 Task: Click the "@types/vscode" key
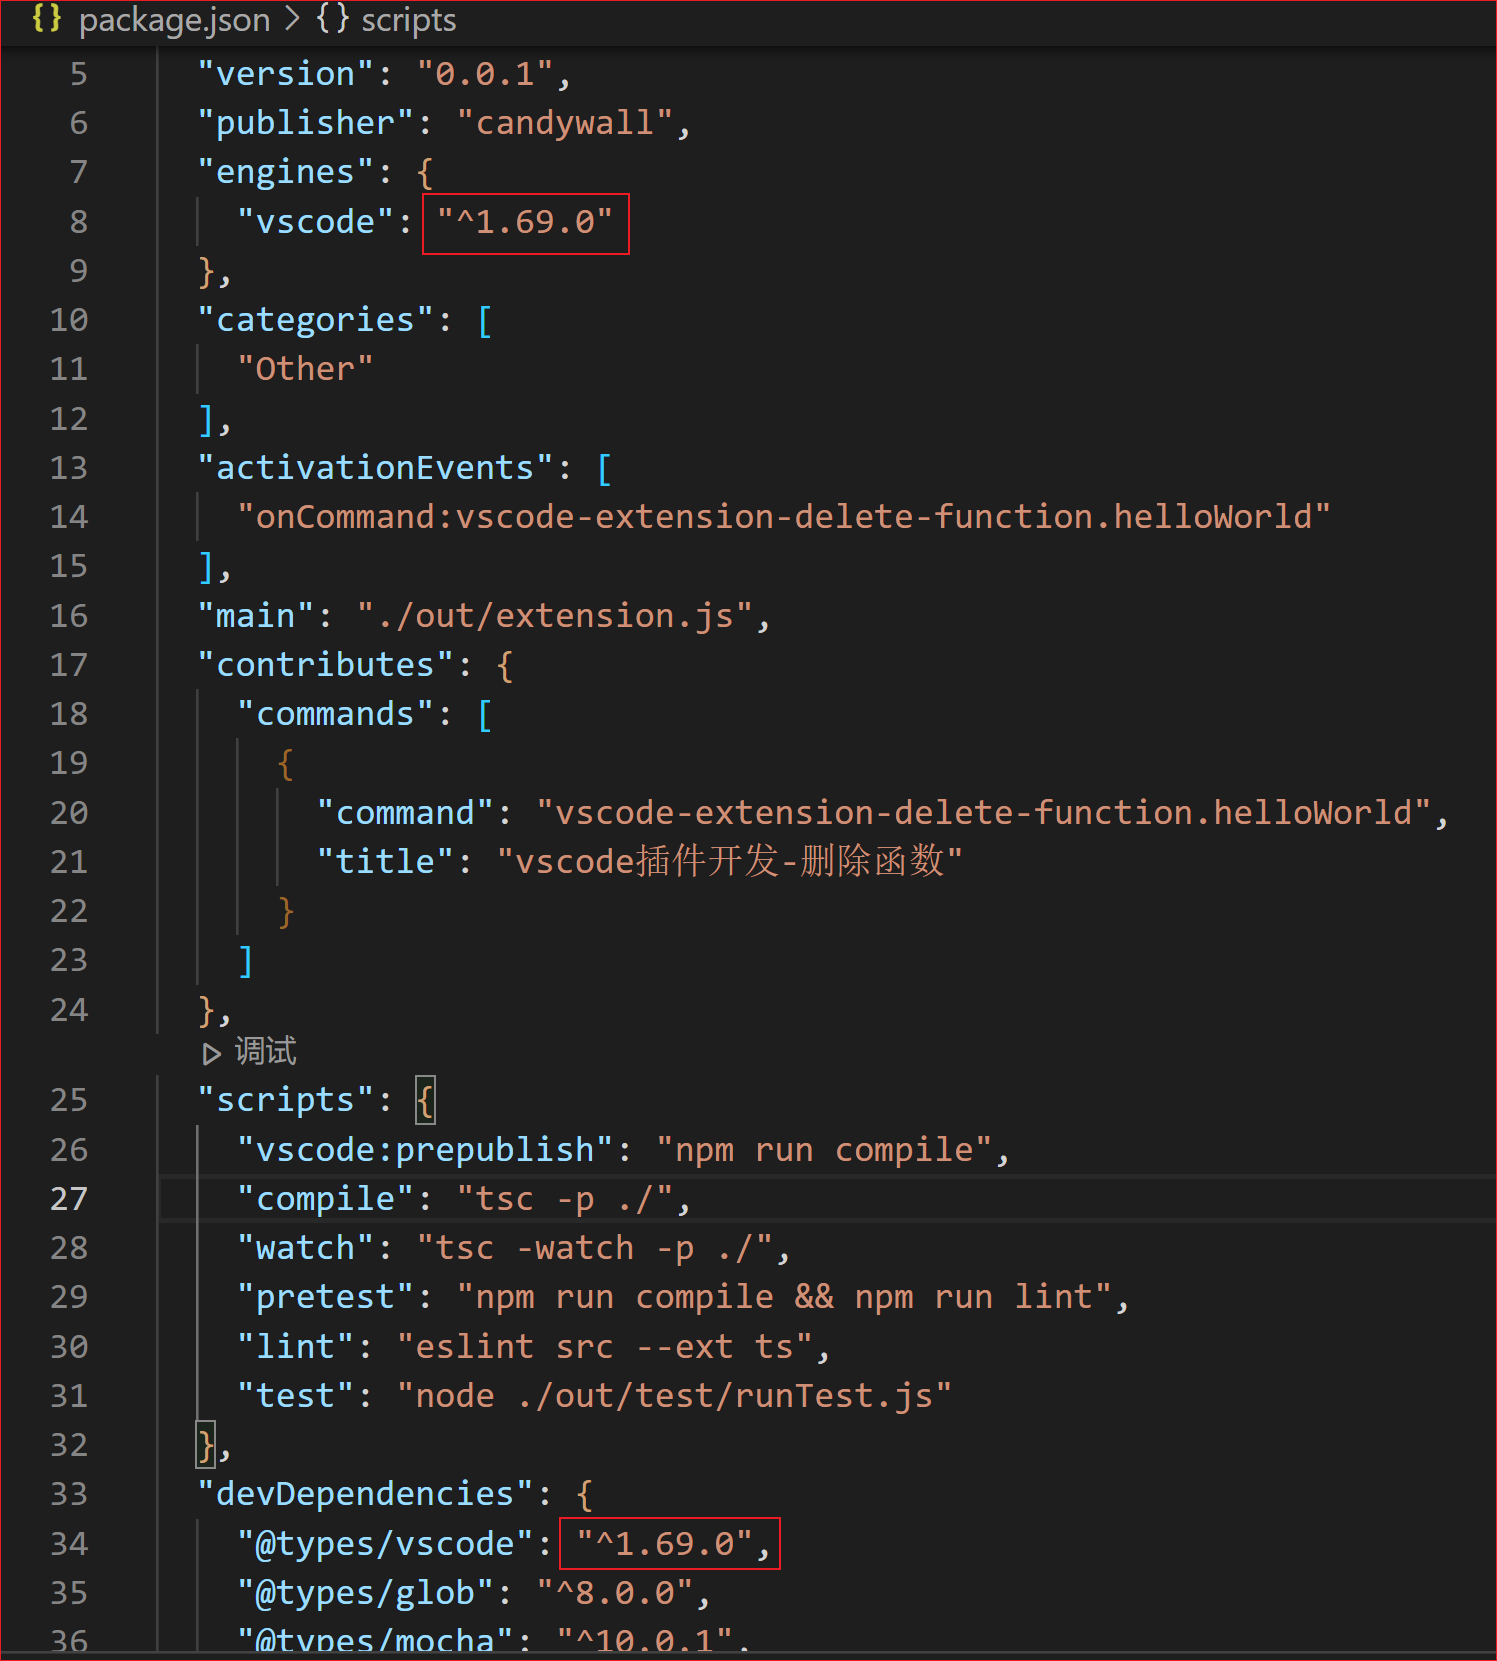pos(386,1544)
